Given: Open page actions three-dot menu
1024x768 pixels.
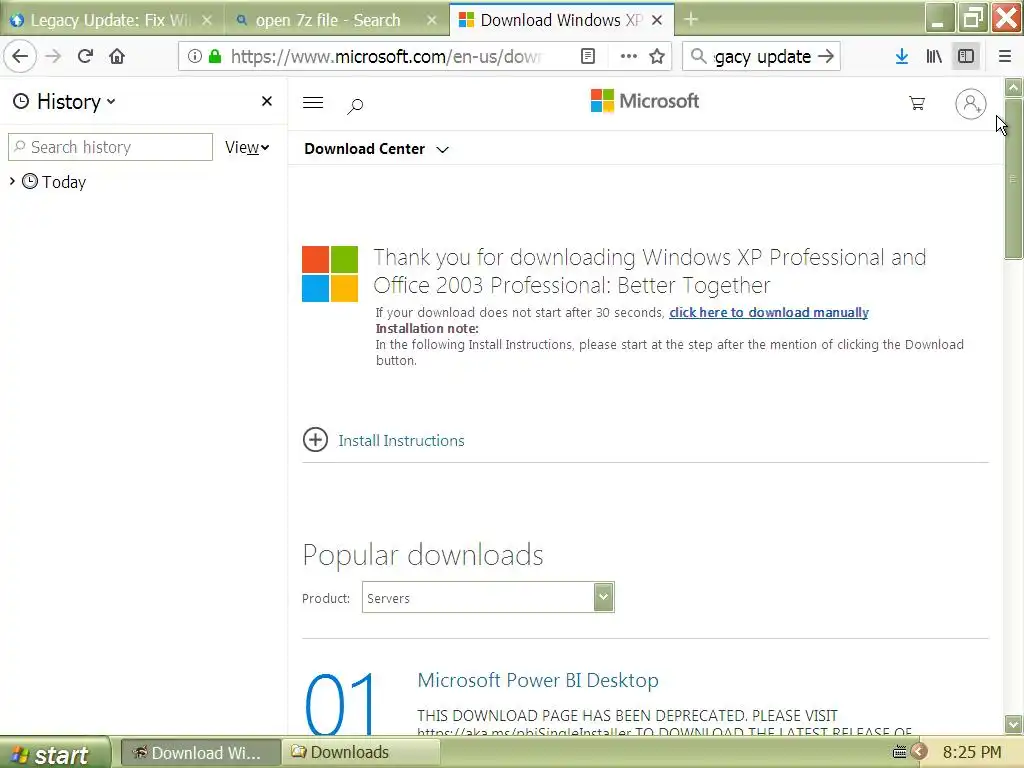Looking at the screenshot, I should (x=628, y=56).
